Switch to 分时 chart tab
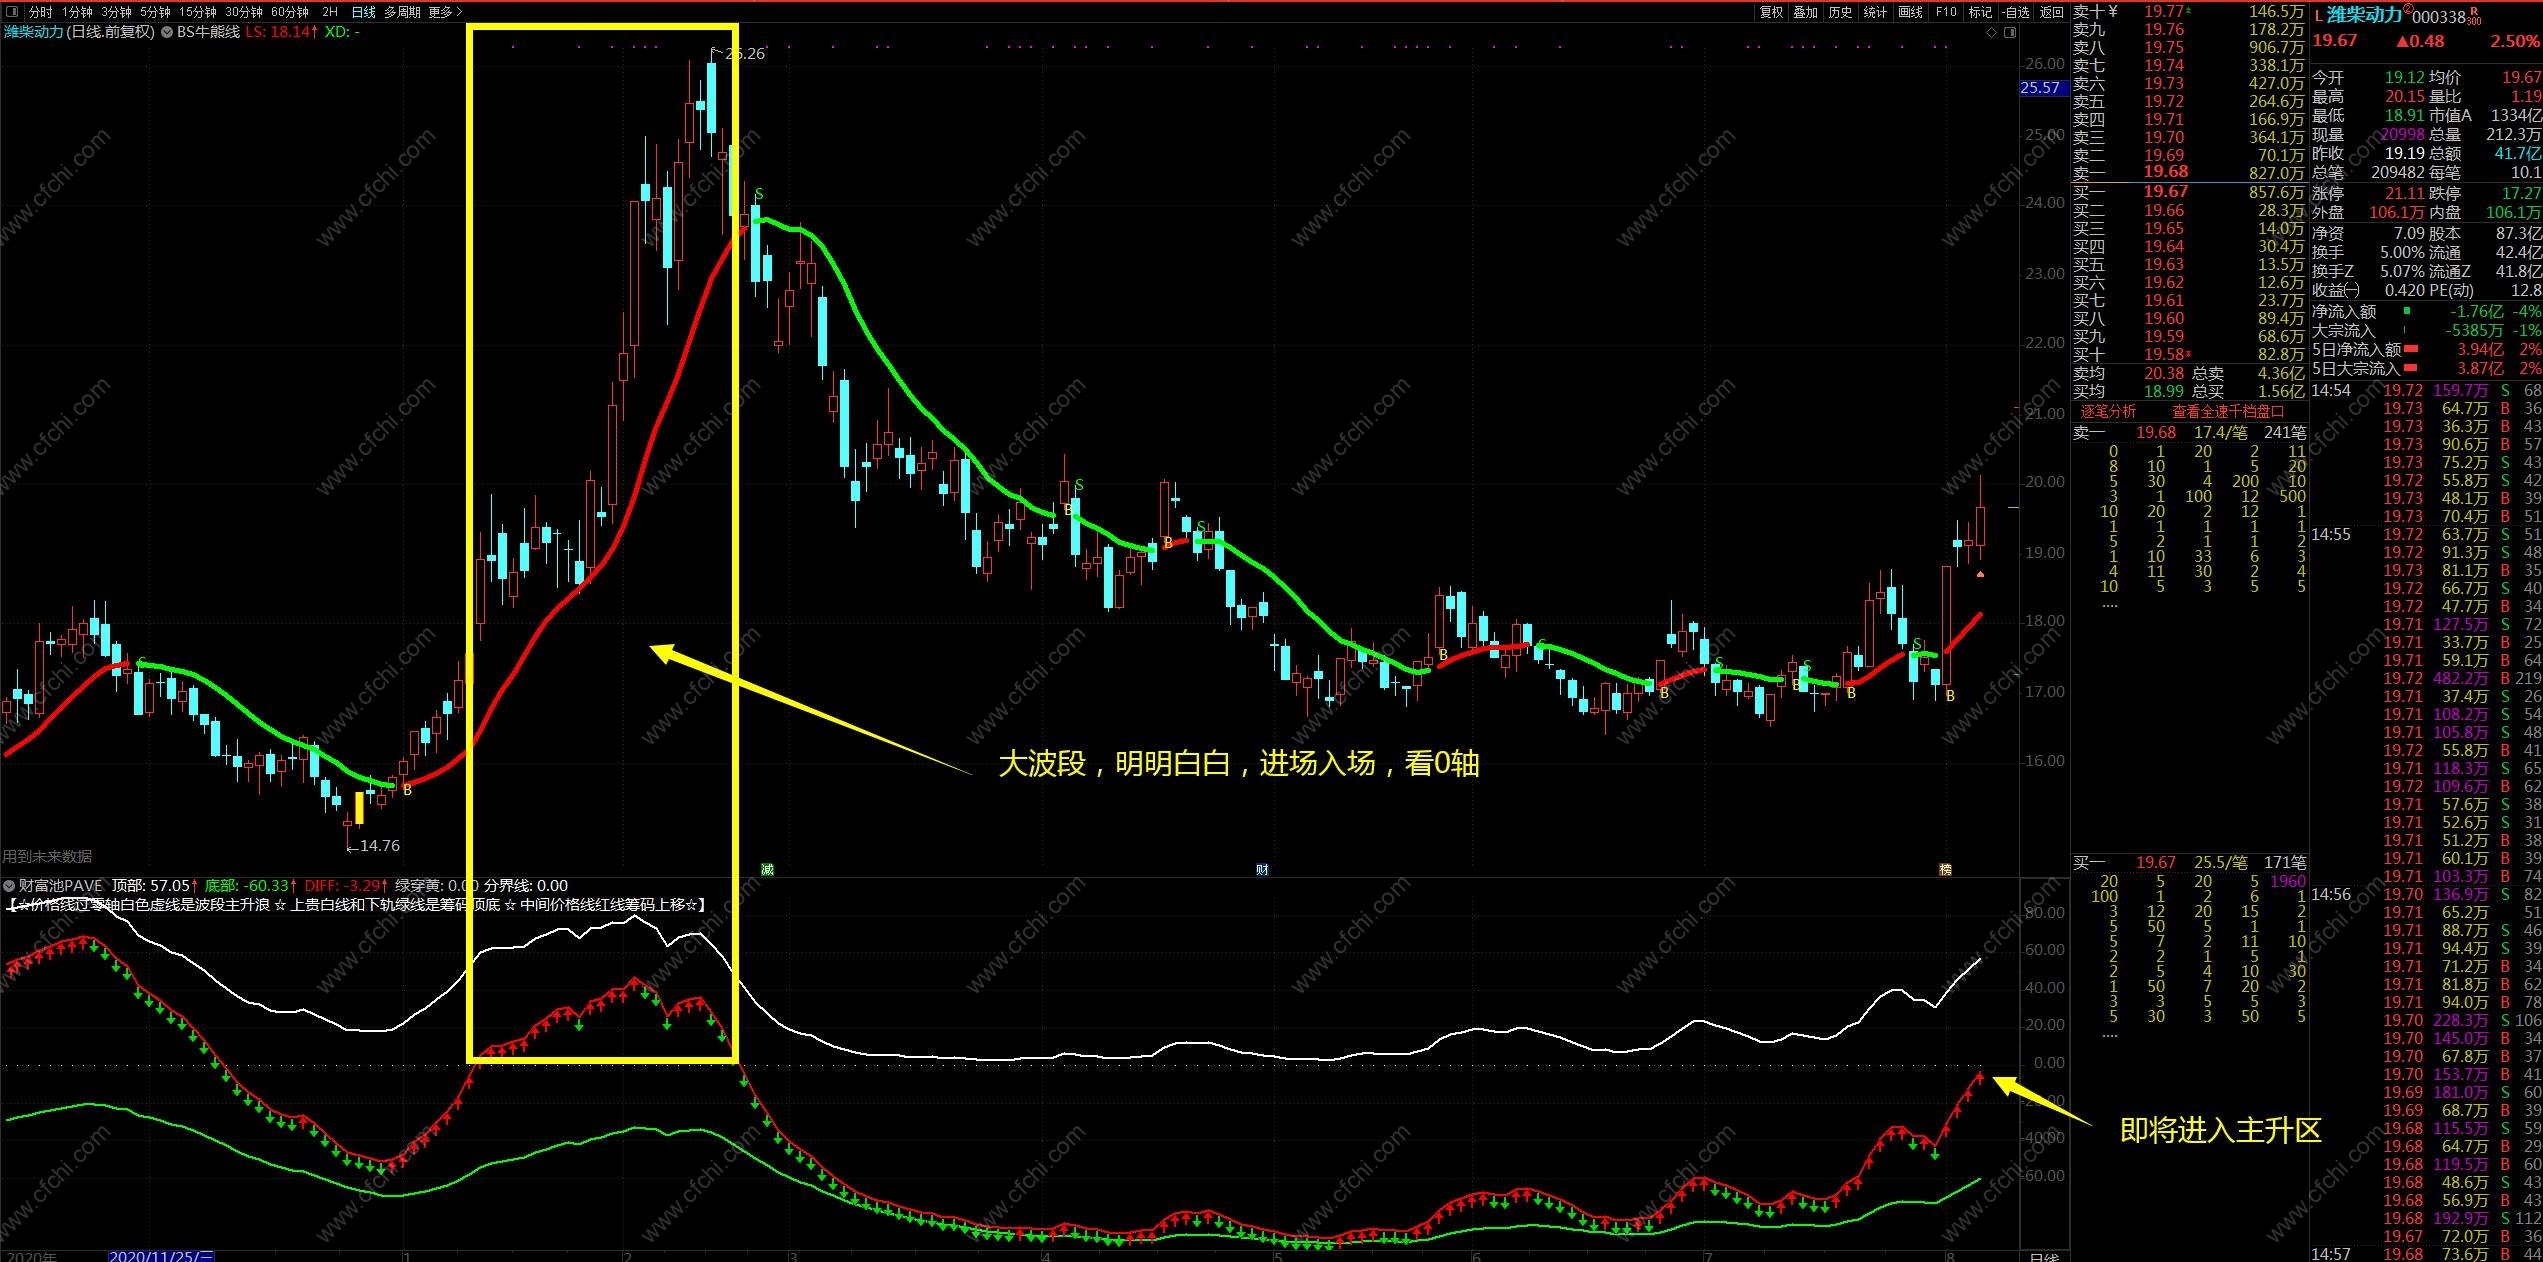2543x1262 pixels. click(40, 12)
